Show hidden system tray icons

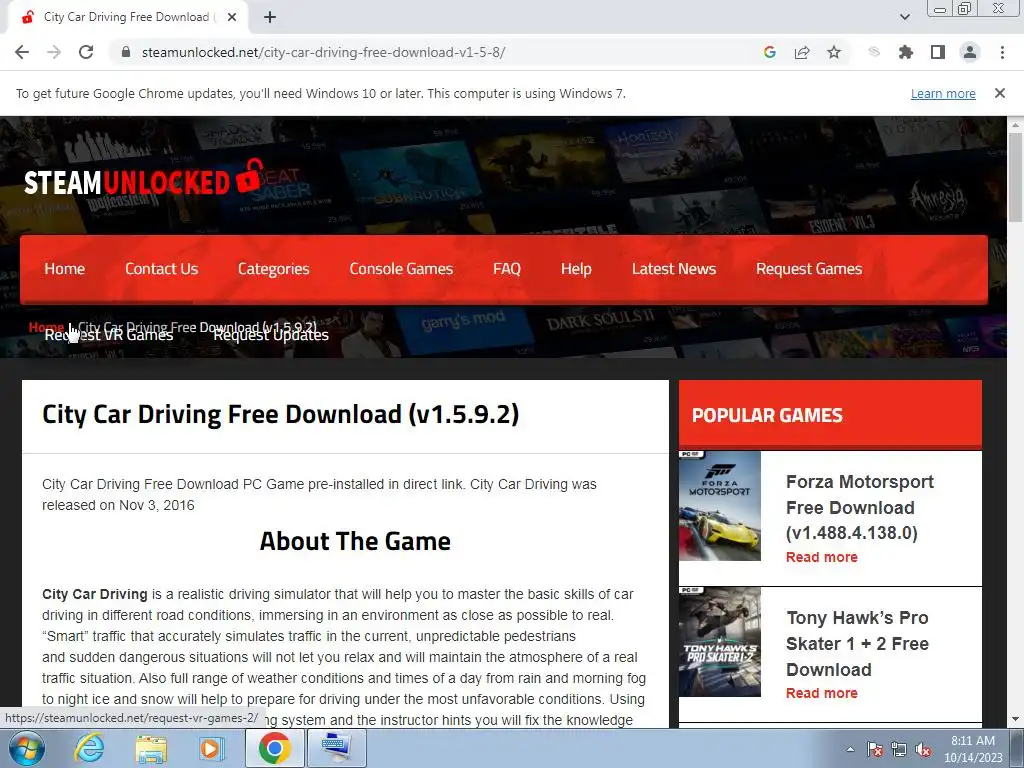[850, 749]
